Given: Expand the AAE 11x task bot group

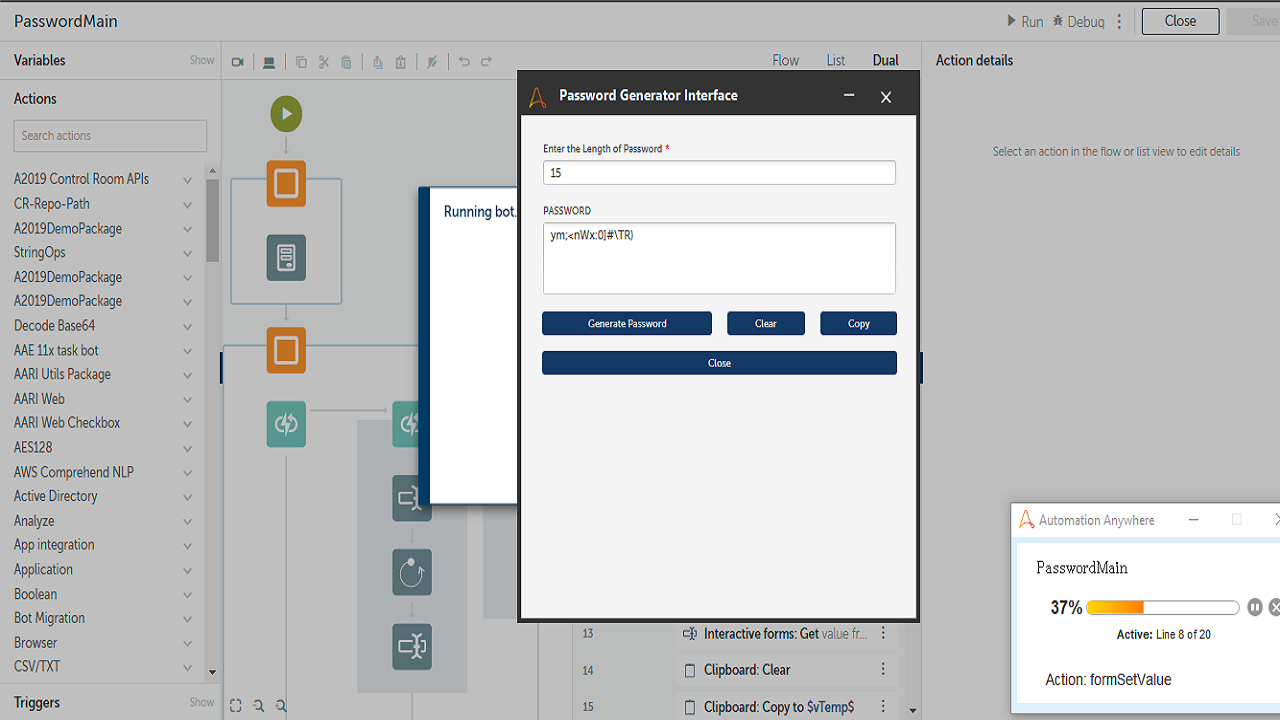Looking at the screenshot, I should [x=187, y=351].
